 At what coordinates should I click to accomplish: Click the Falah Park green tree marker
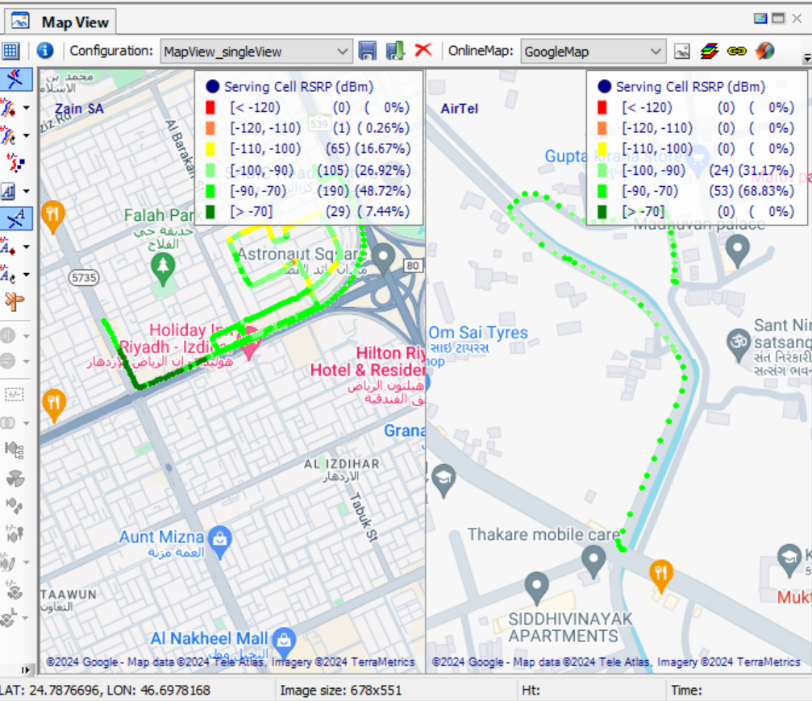coord(163,268)
